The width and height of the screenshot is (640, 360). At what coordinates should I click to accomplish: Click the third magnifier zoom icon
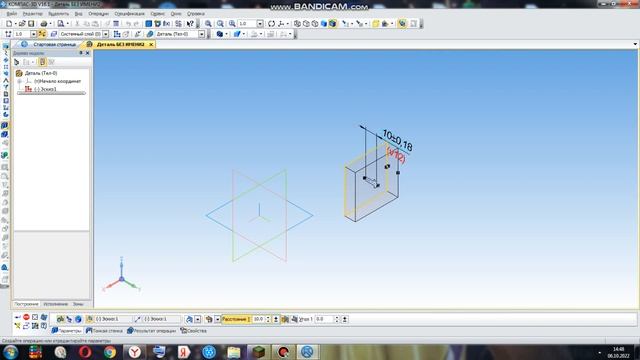pyautogui.click(x=232, y=24)
